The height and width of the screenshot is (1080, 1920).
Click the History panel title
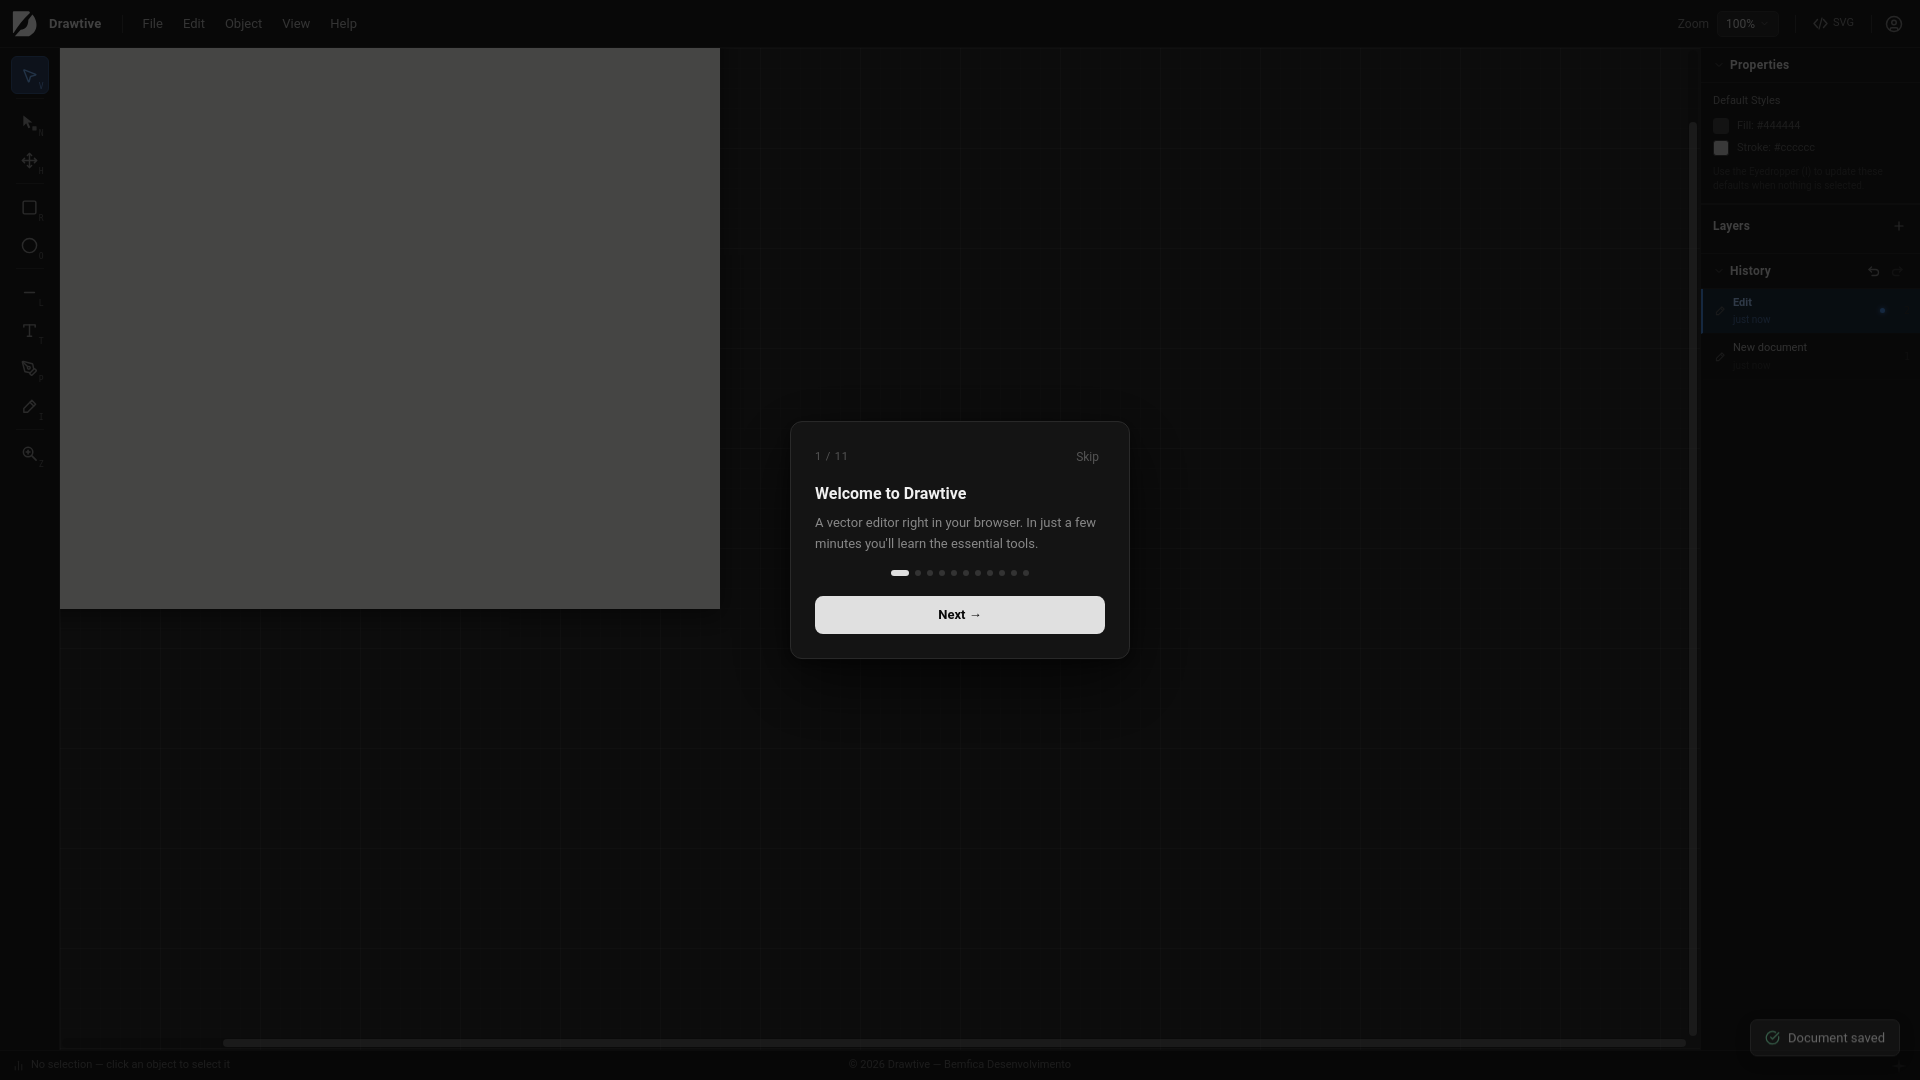[x=1750, y=271]
